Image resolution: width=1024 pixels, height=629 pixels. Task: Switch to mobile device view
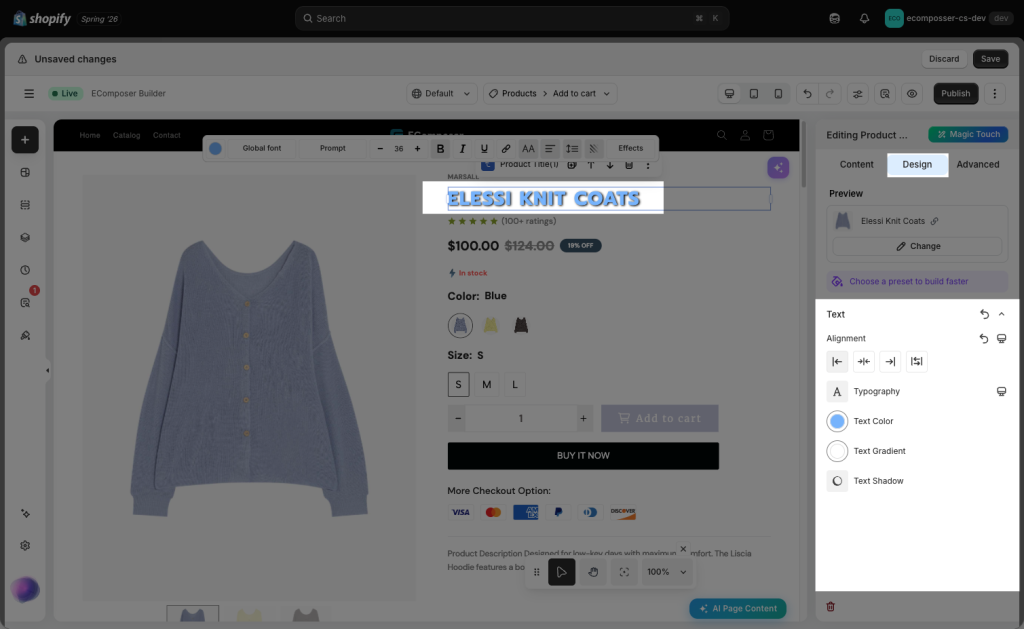778,93
